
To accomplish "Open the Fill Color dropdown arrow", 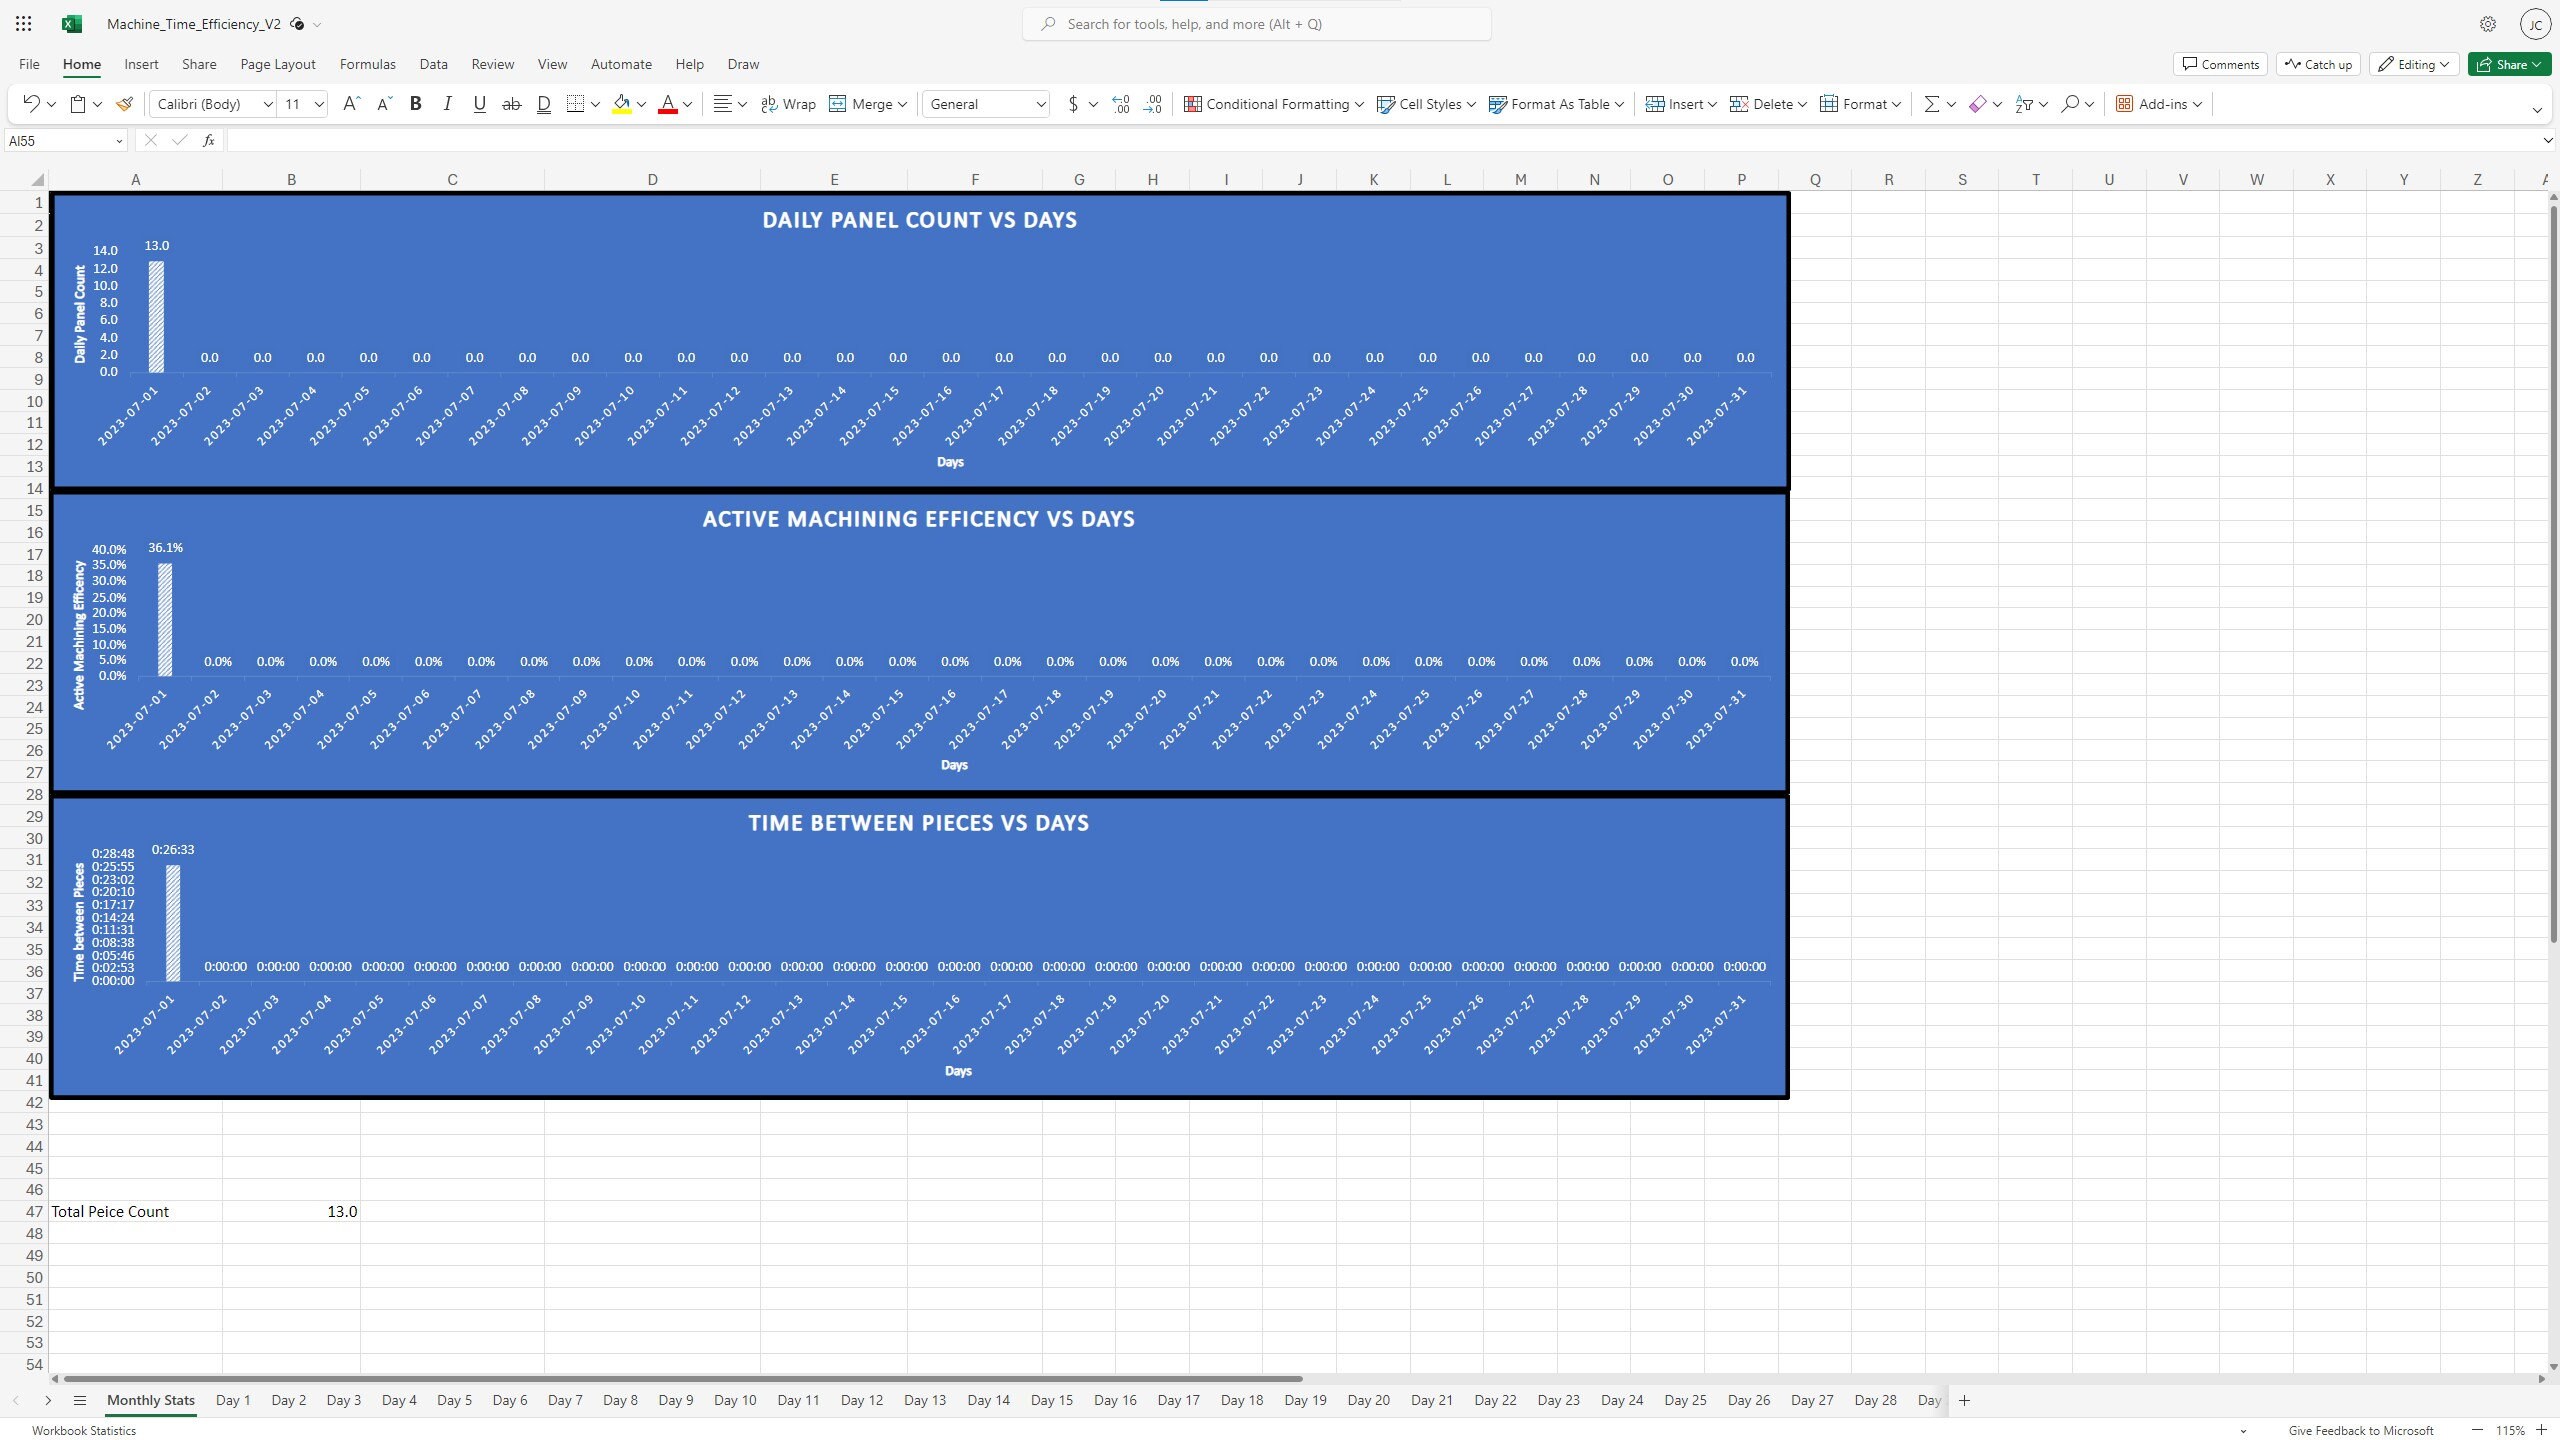I will point(643,103).
